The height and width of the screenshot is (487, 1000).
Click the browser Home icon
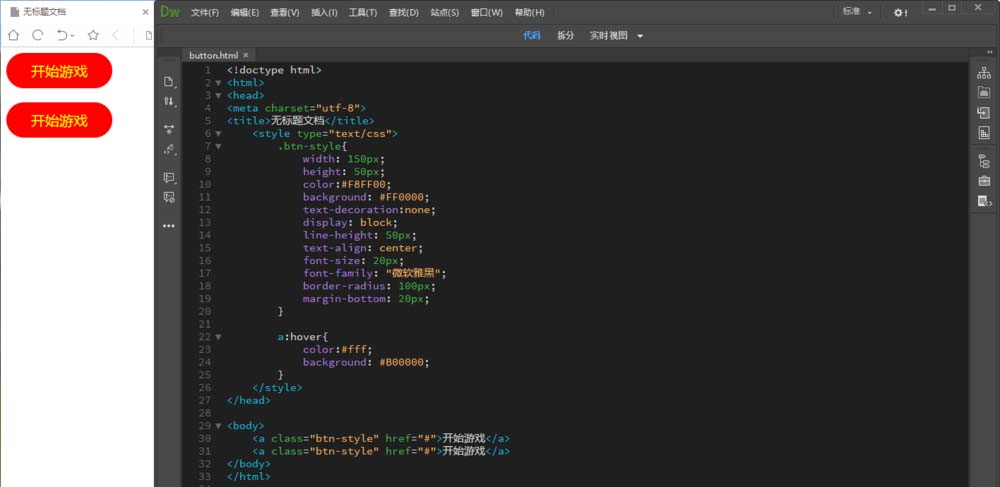[13, 35]
